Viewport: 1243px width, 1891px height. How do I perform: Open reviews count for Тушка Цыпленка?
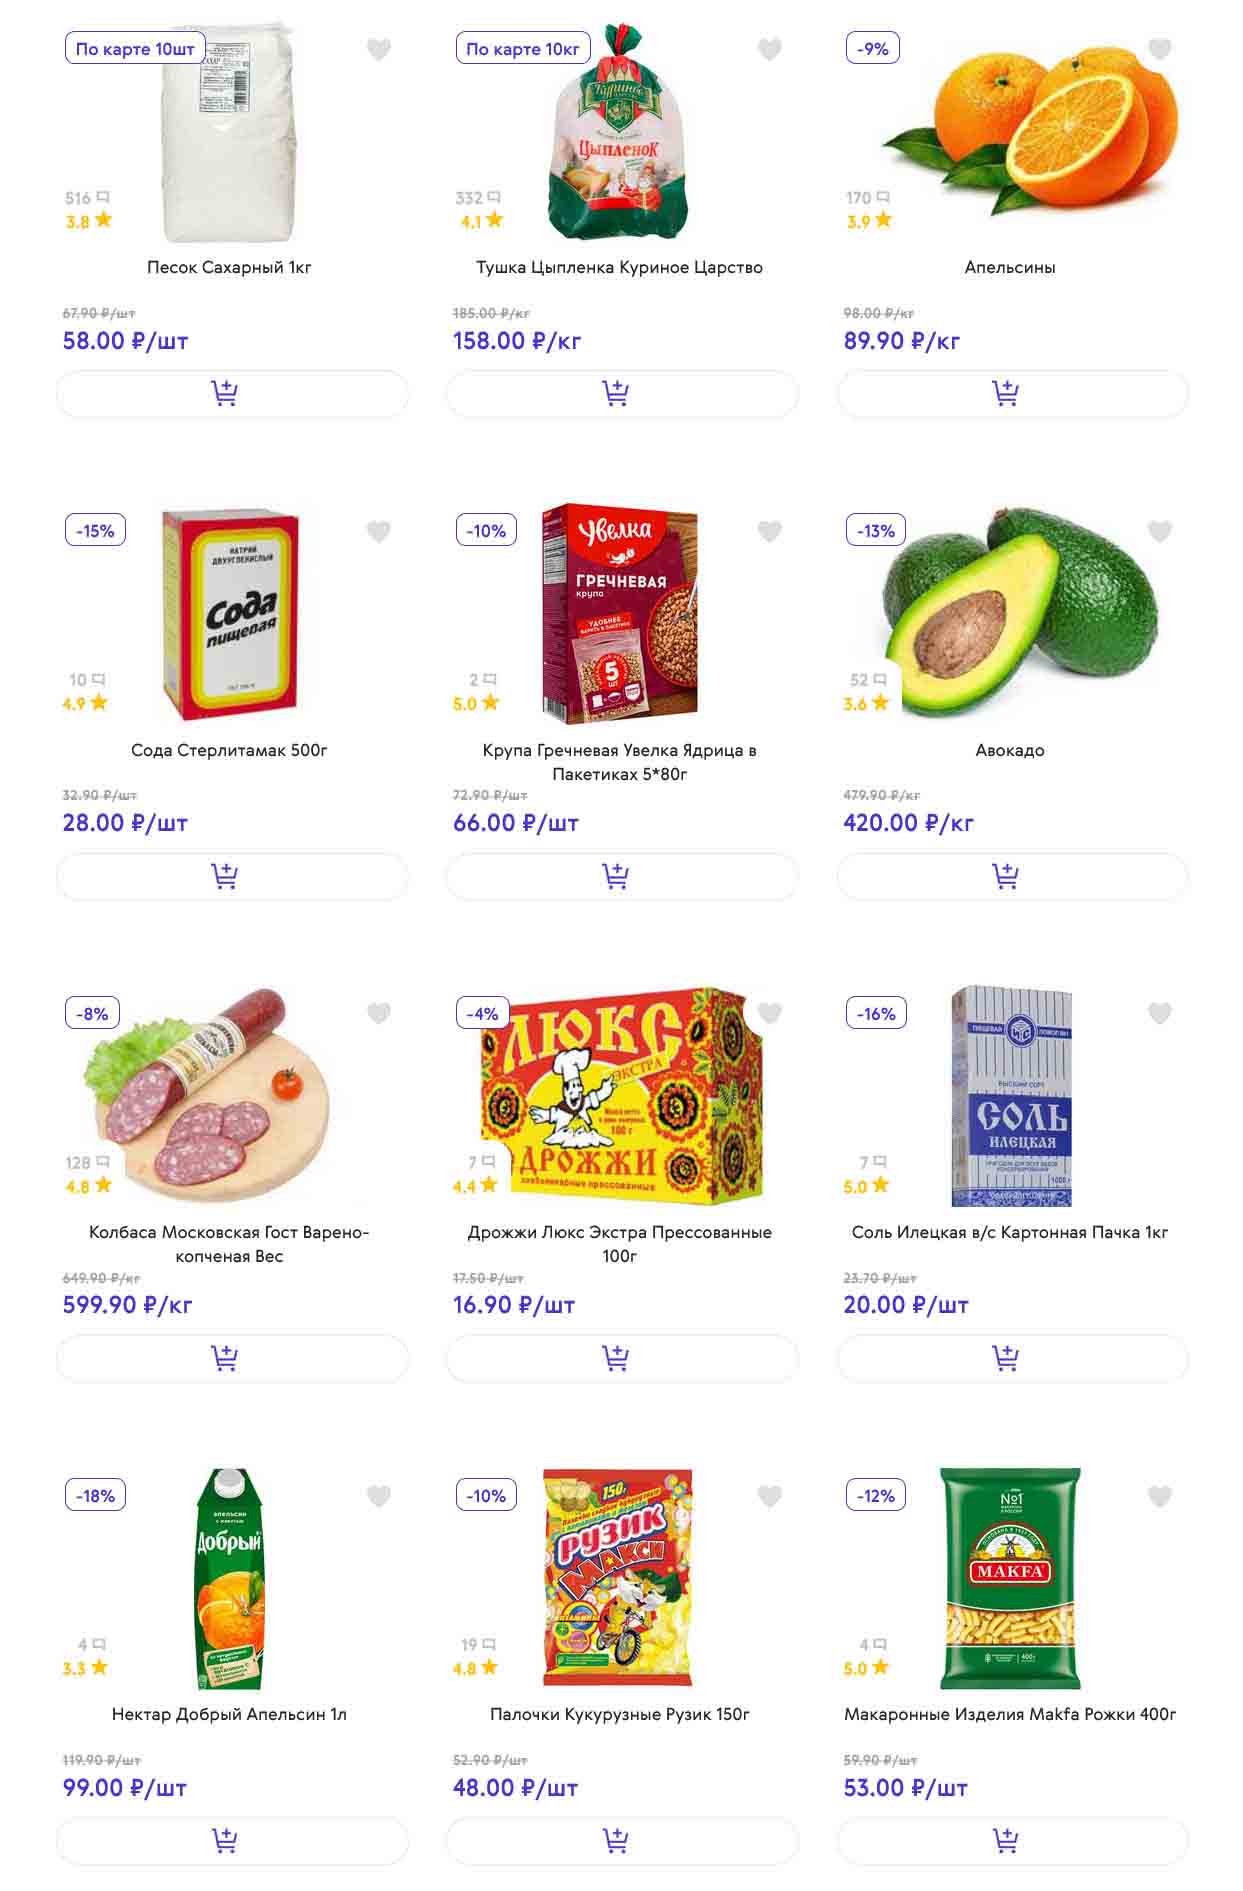[x=477, y=198]
